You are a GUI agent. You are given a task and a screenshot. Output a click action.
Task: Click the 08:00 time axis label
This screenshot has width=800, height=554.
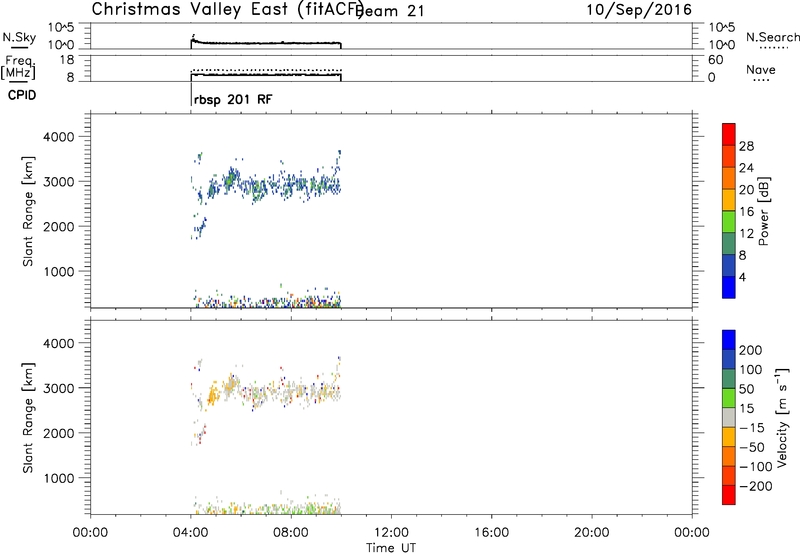pos(291,533)
